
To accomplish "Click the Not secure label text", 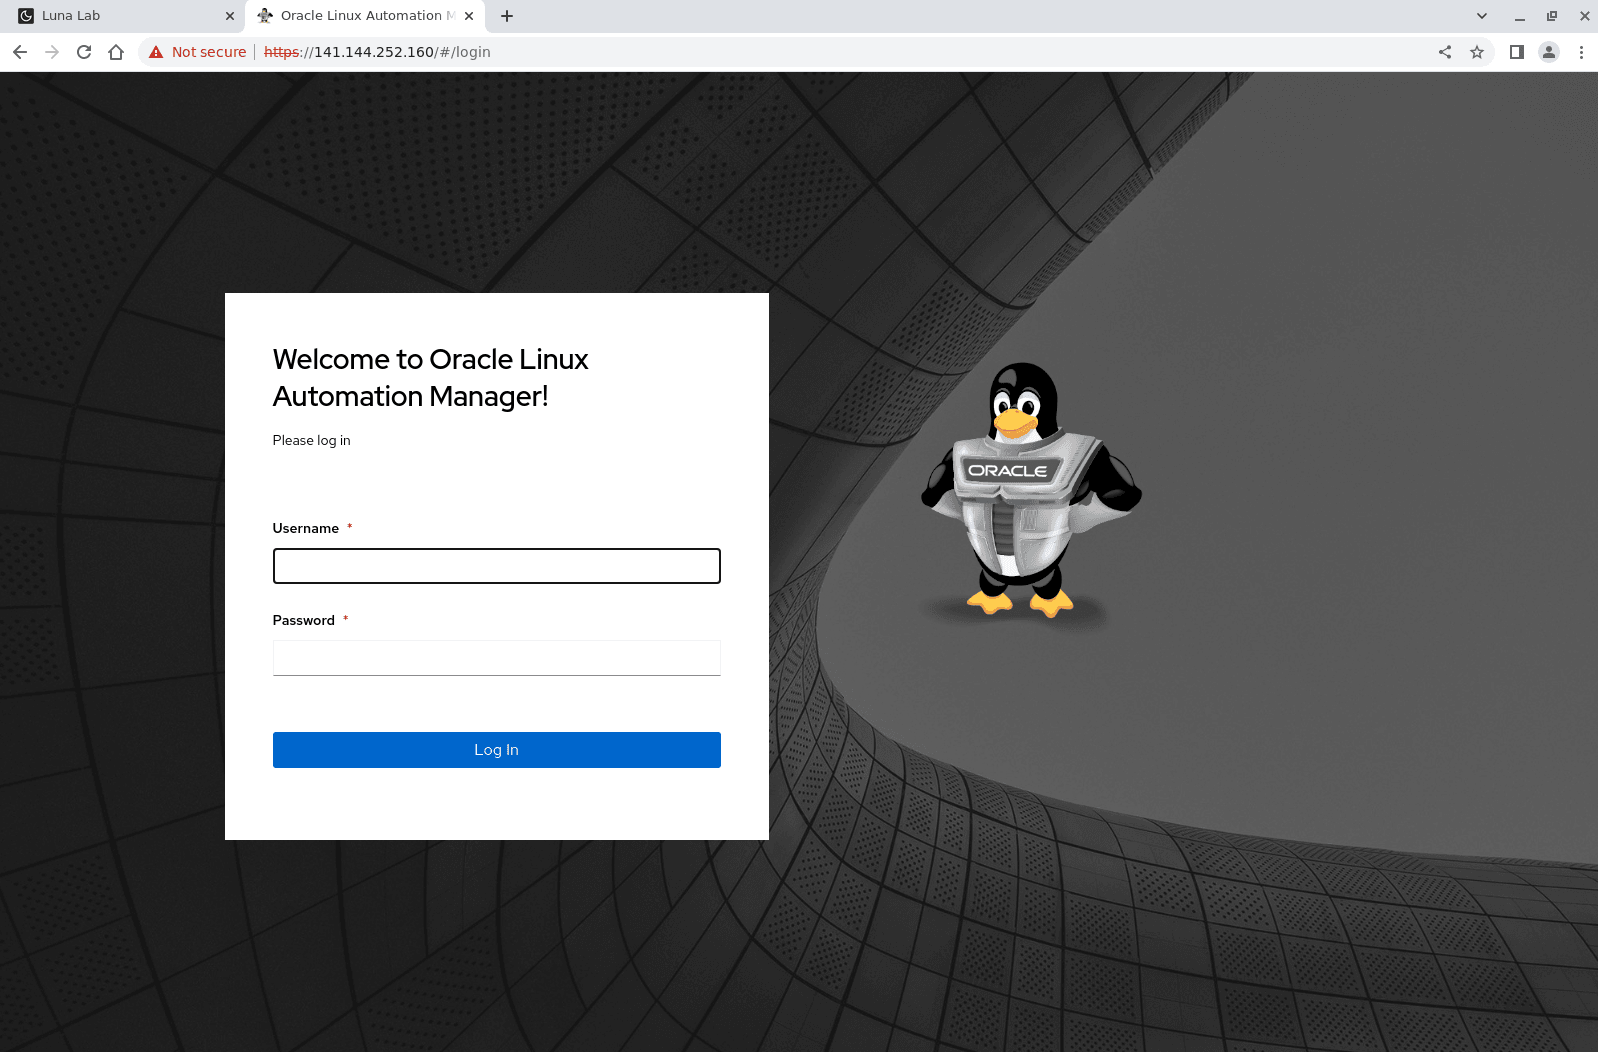I will point(209,52).
